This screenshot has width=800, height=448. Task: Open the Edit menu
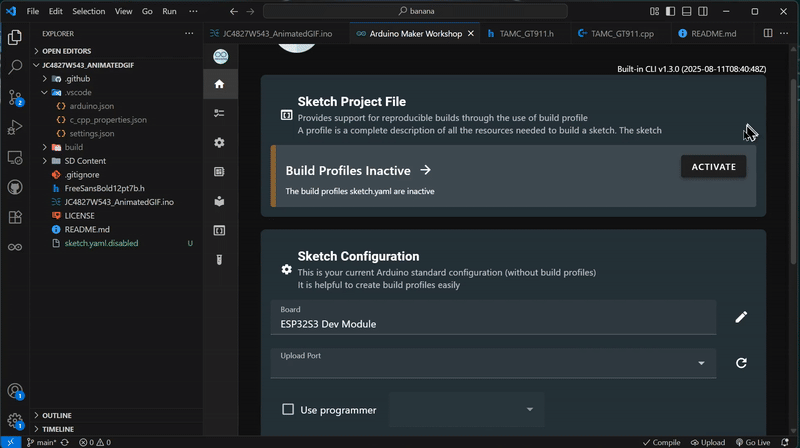click(x=56, y=11)
